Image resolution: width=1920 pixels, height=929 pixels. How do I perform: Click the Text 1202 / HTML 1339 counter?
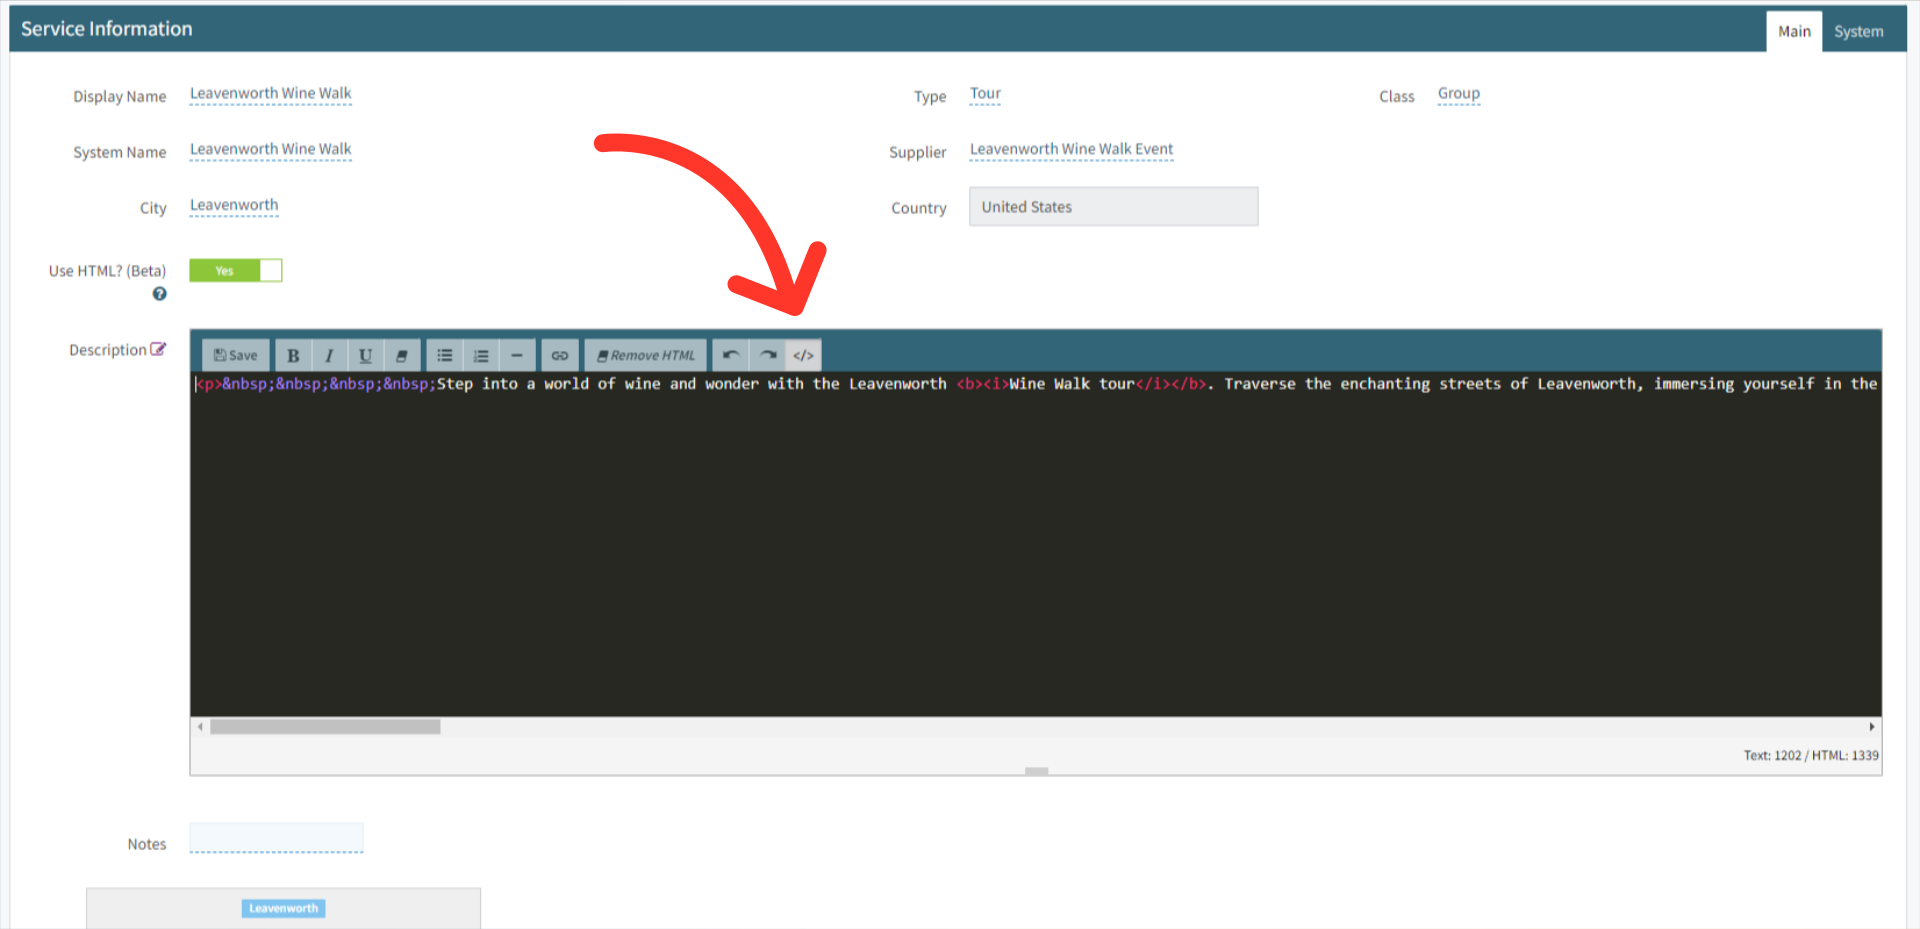pyautogui.click(x=1811, y=755)
